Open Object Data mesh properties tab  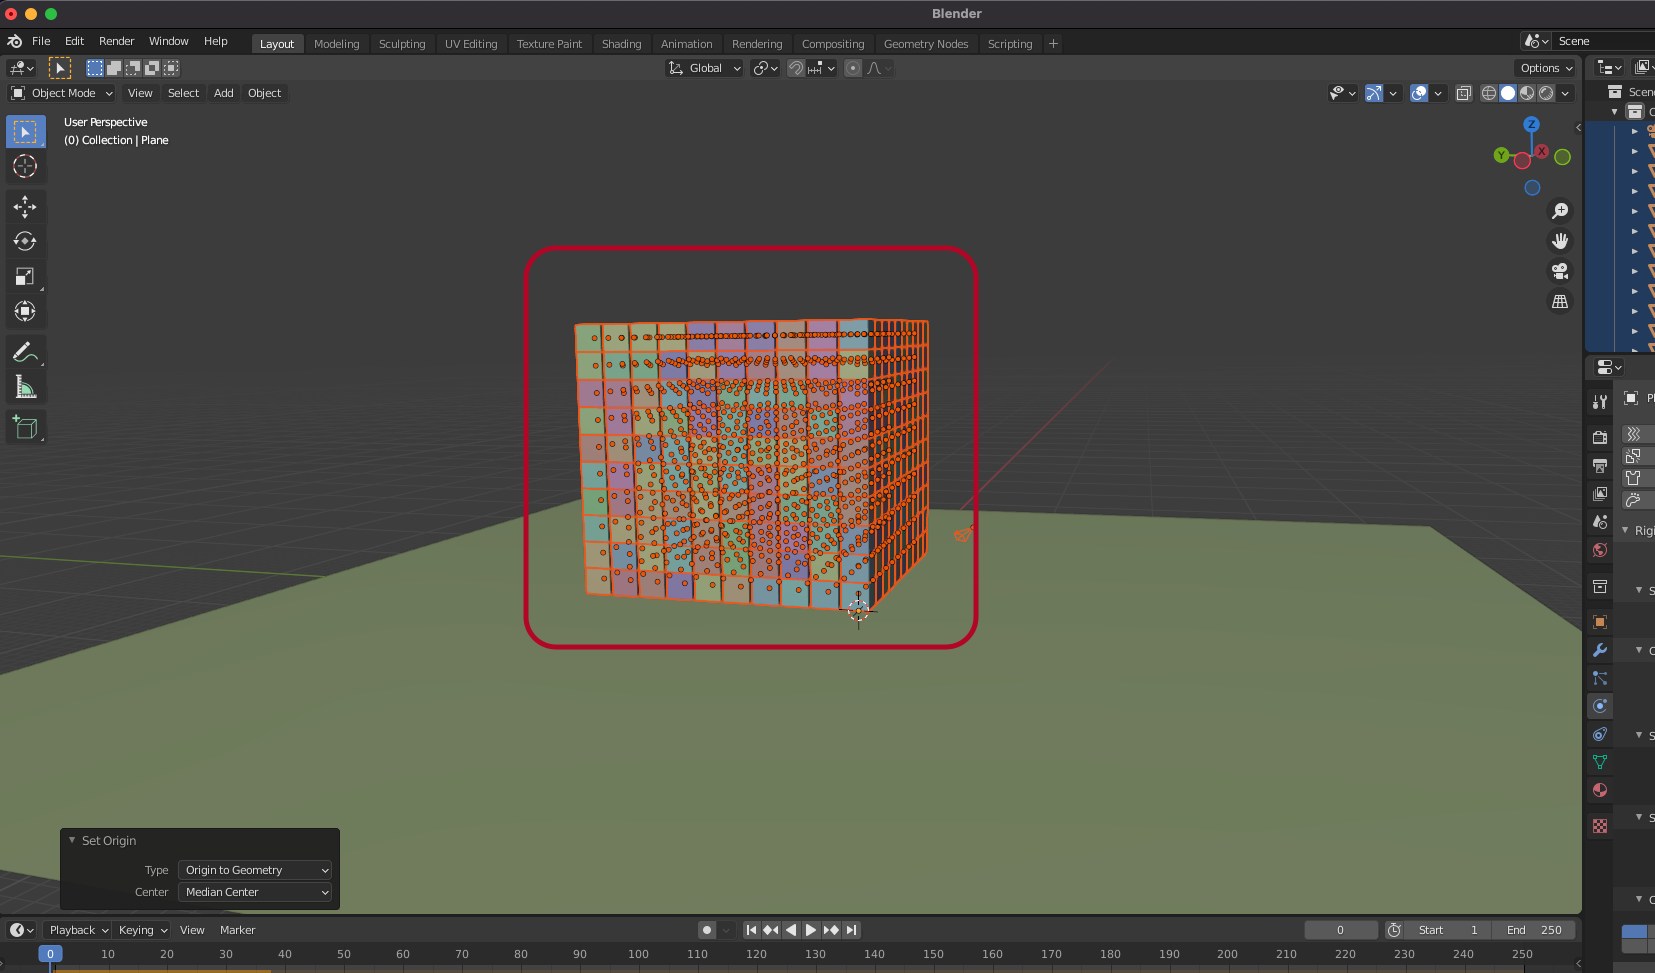tap(1600, 761)
